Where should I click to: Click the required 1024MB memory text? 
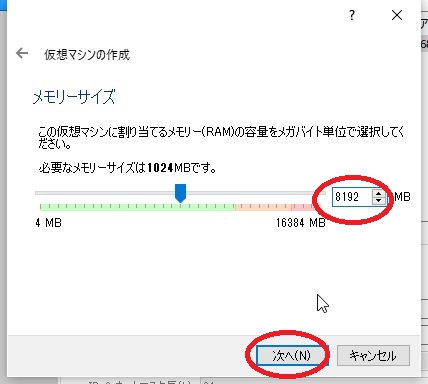click(127, 168)
